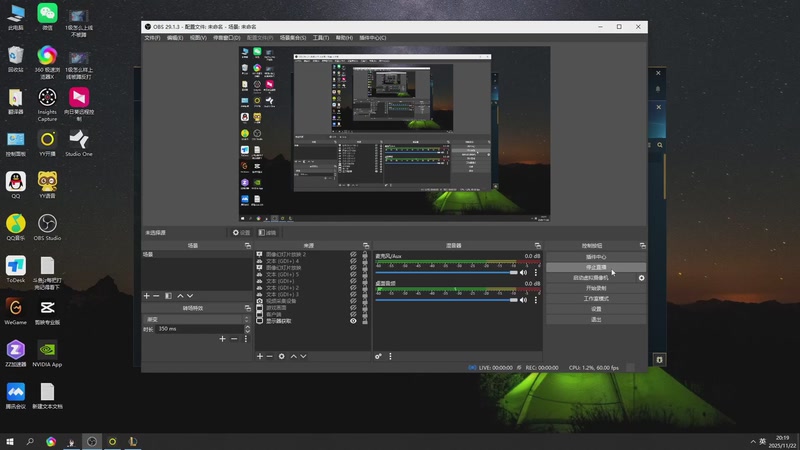Increase transition duration with stepper arrow
800x450 pixels.
point(247,327)
